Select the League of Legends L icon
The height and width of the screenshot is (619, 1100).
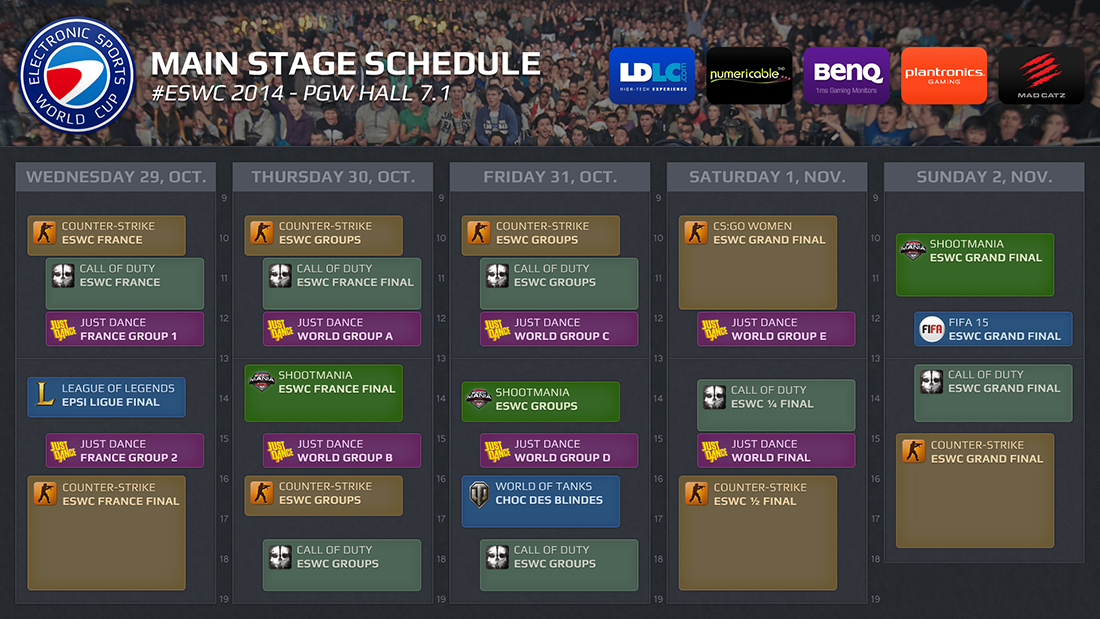(x=45, y=394)
